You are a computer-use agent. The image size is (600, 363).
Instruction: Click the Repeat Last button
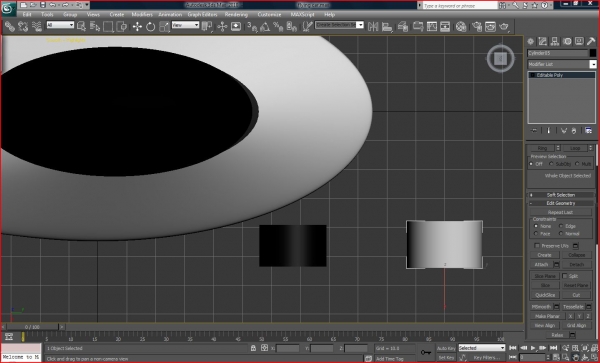pos(560,212)
